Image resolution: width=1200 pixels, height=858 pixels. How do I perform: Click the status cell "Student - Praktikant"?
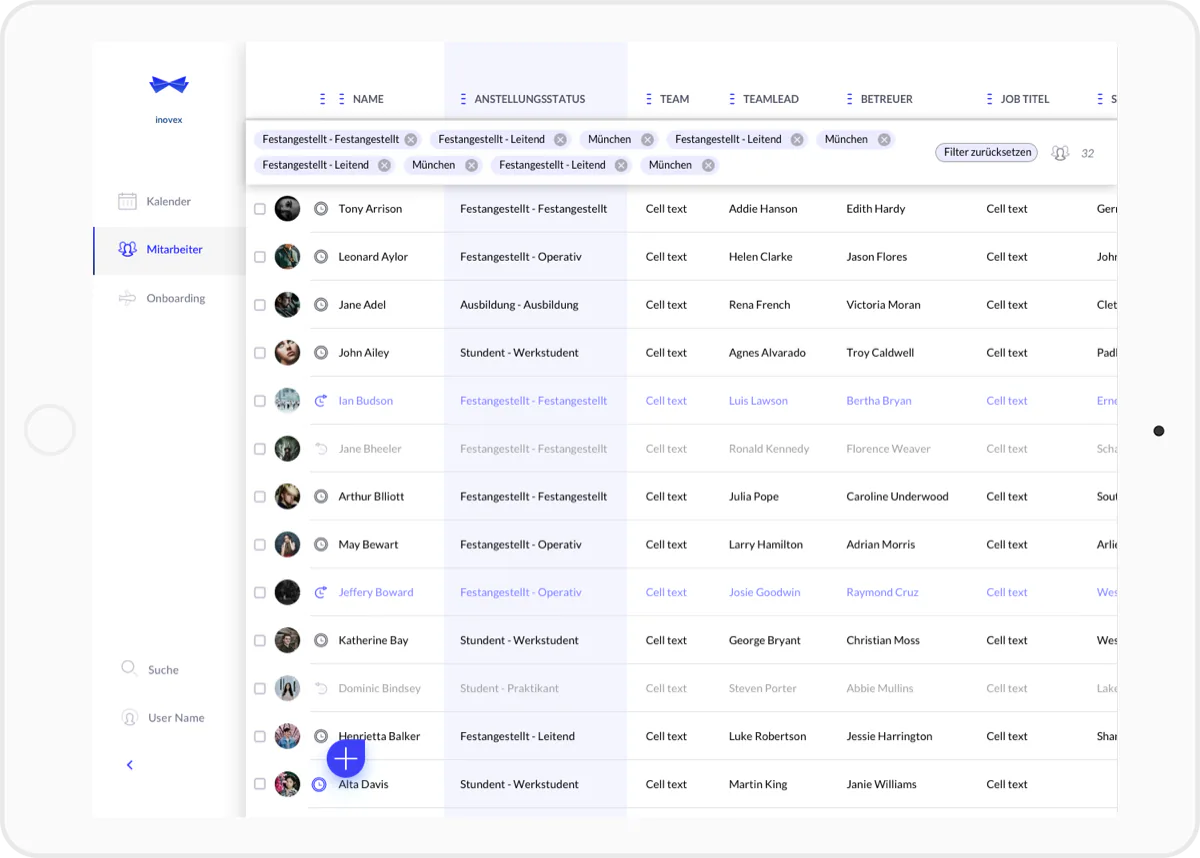(x=509, y=689)
